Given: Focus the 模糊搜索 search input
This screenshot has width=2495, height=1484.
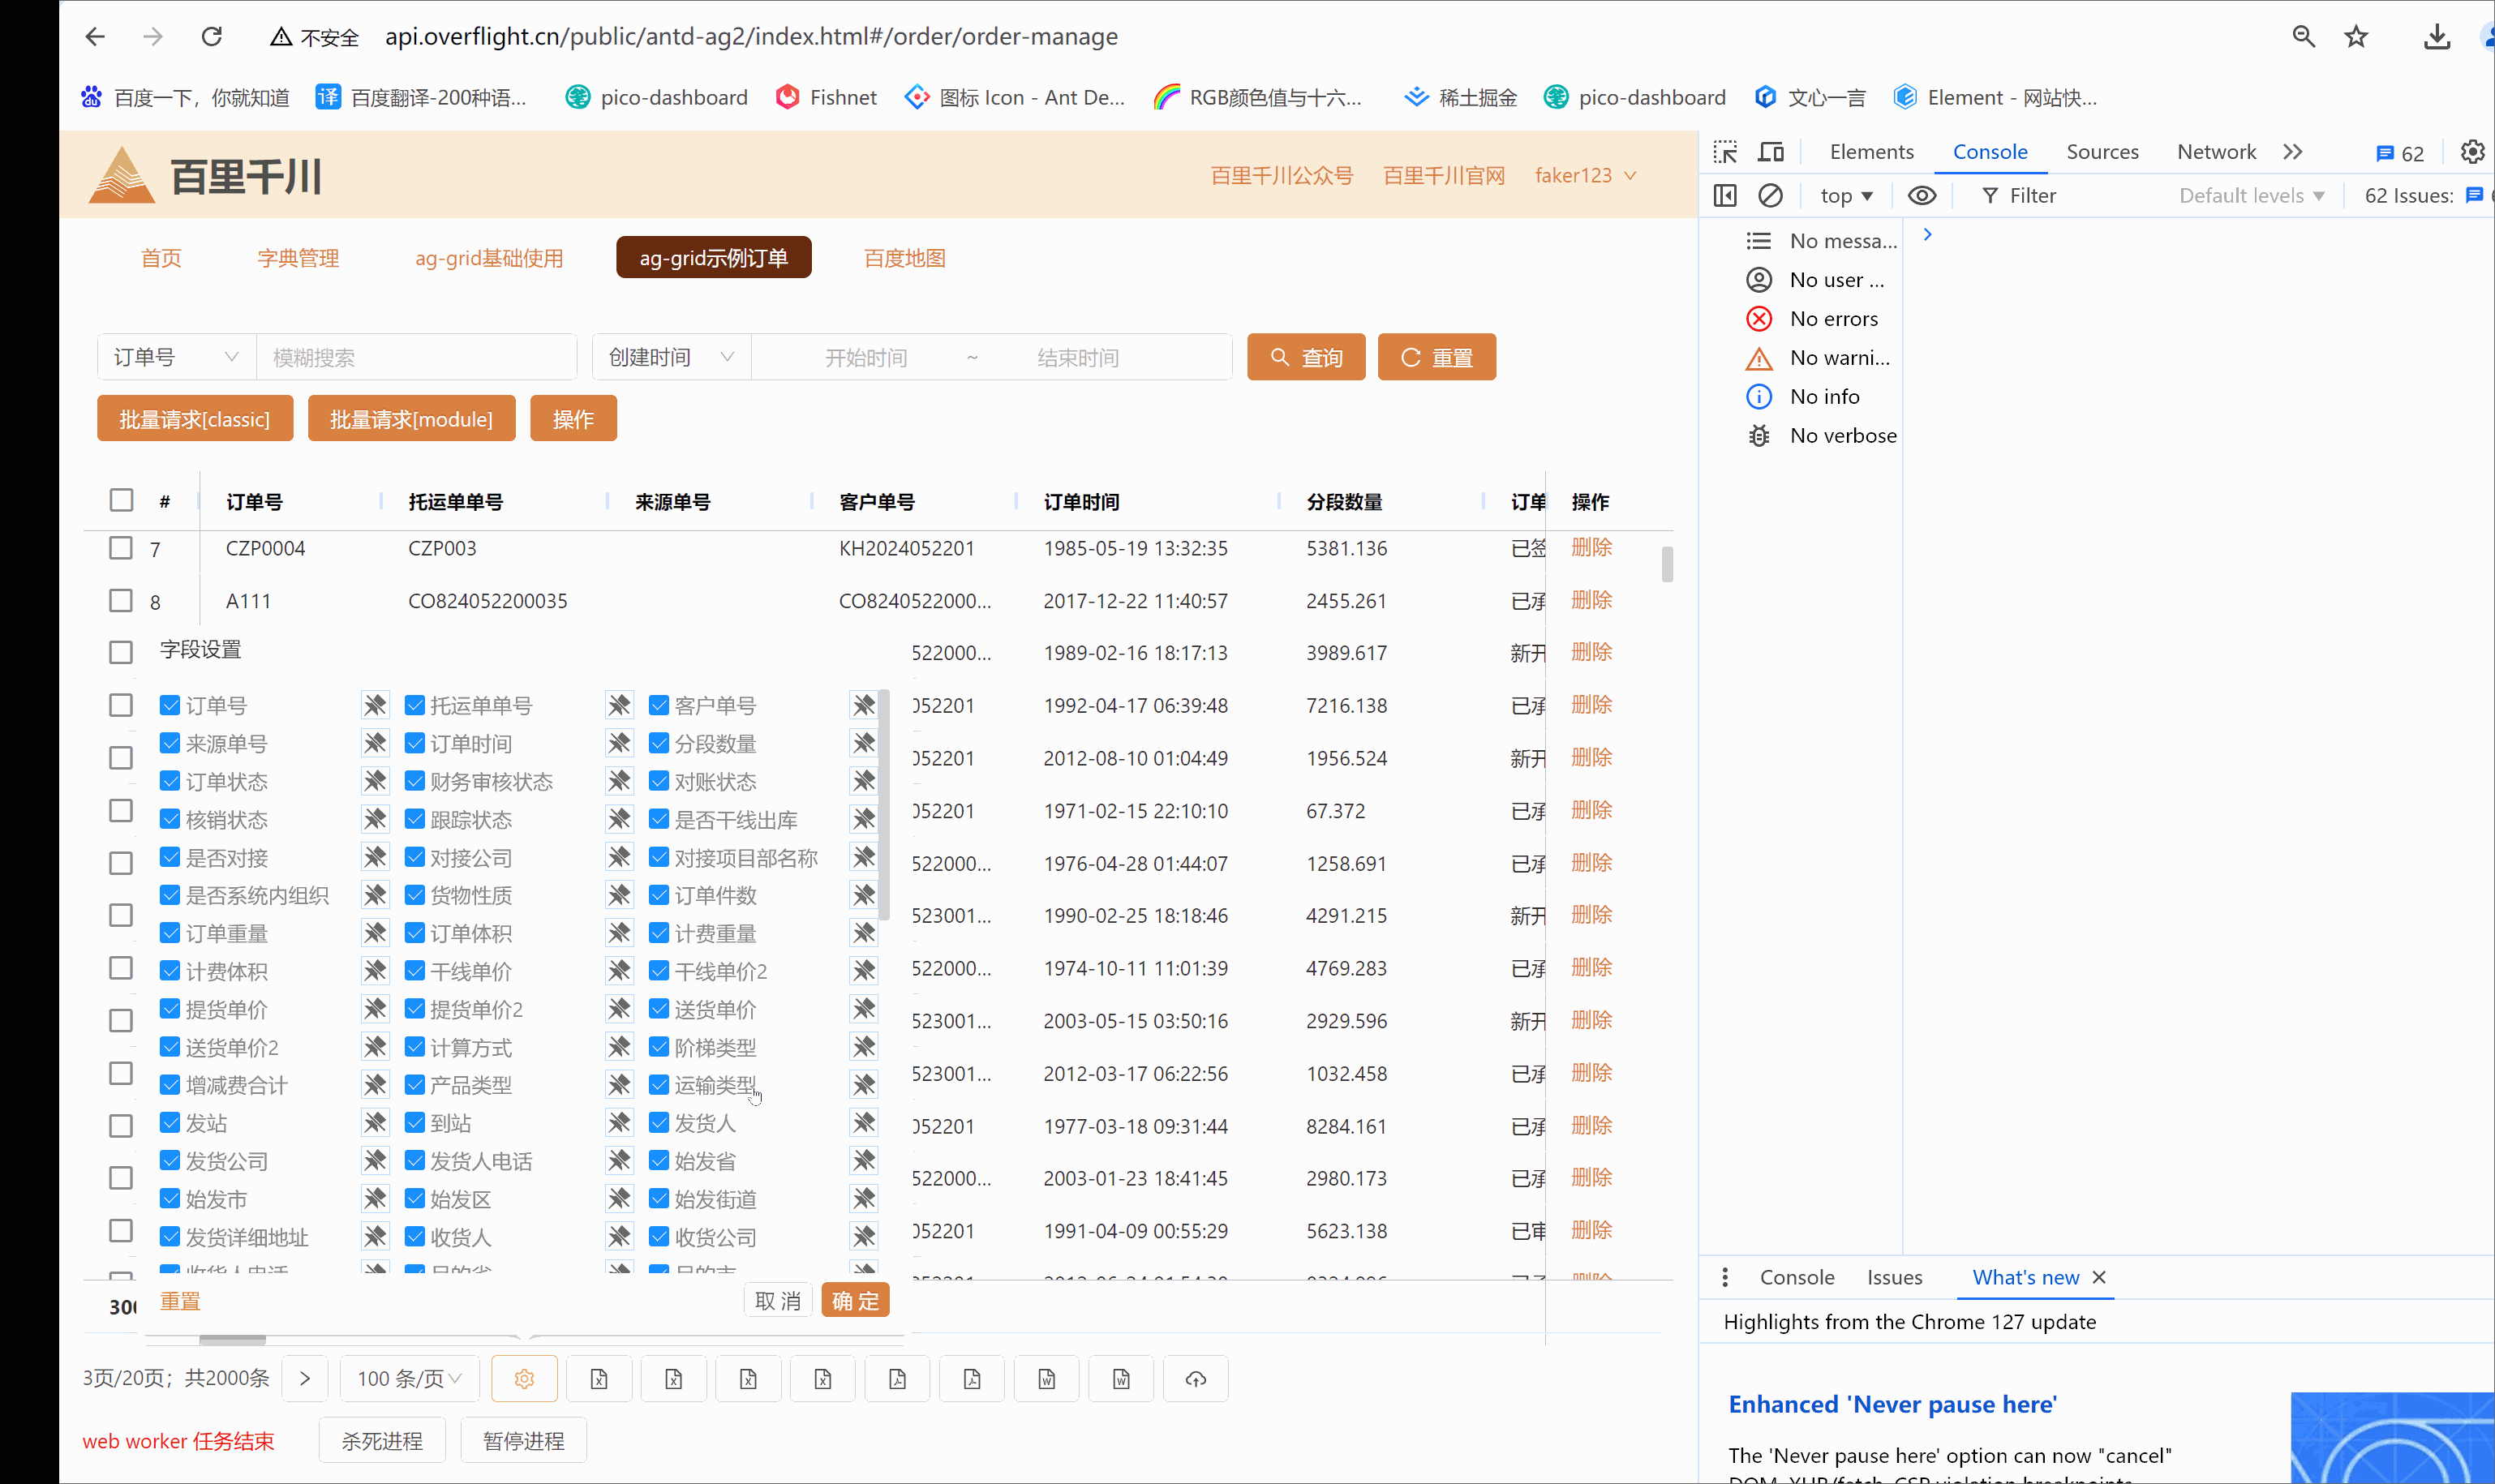Looking at the screenshot, I should [x=417, y=357].
